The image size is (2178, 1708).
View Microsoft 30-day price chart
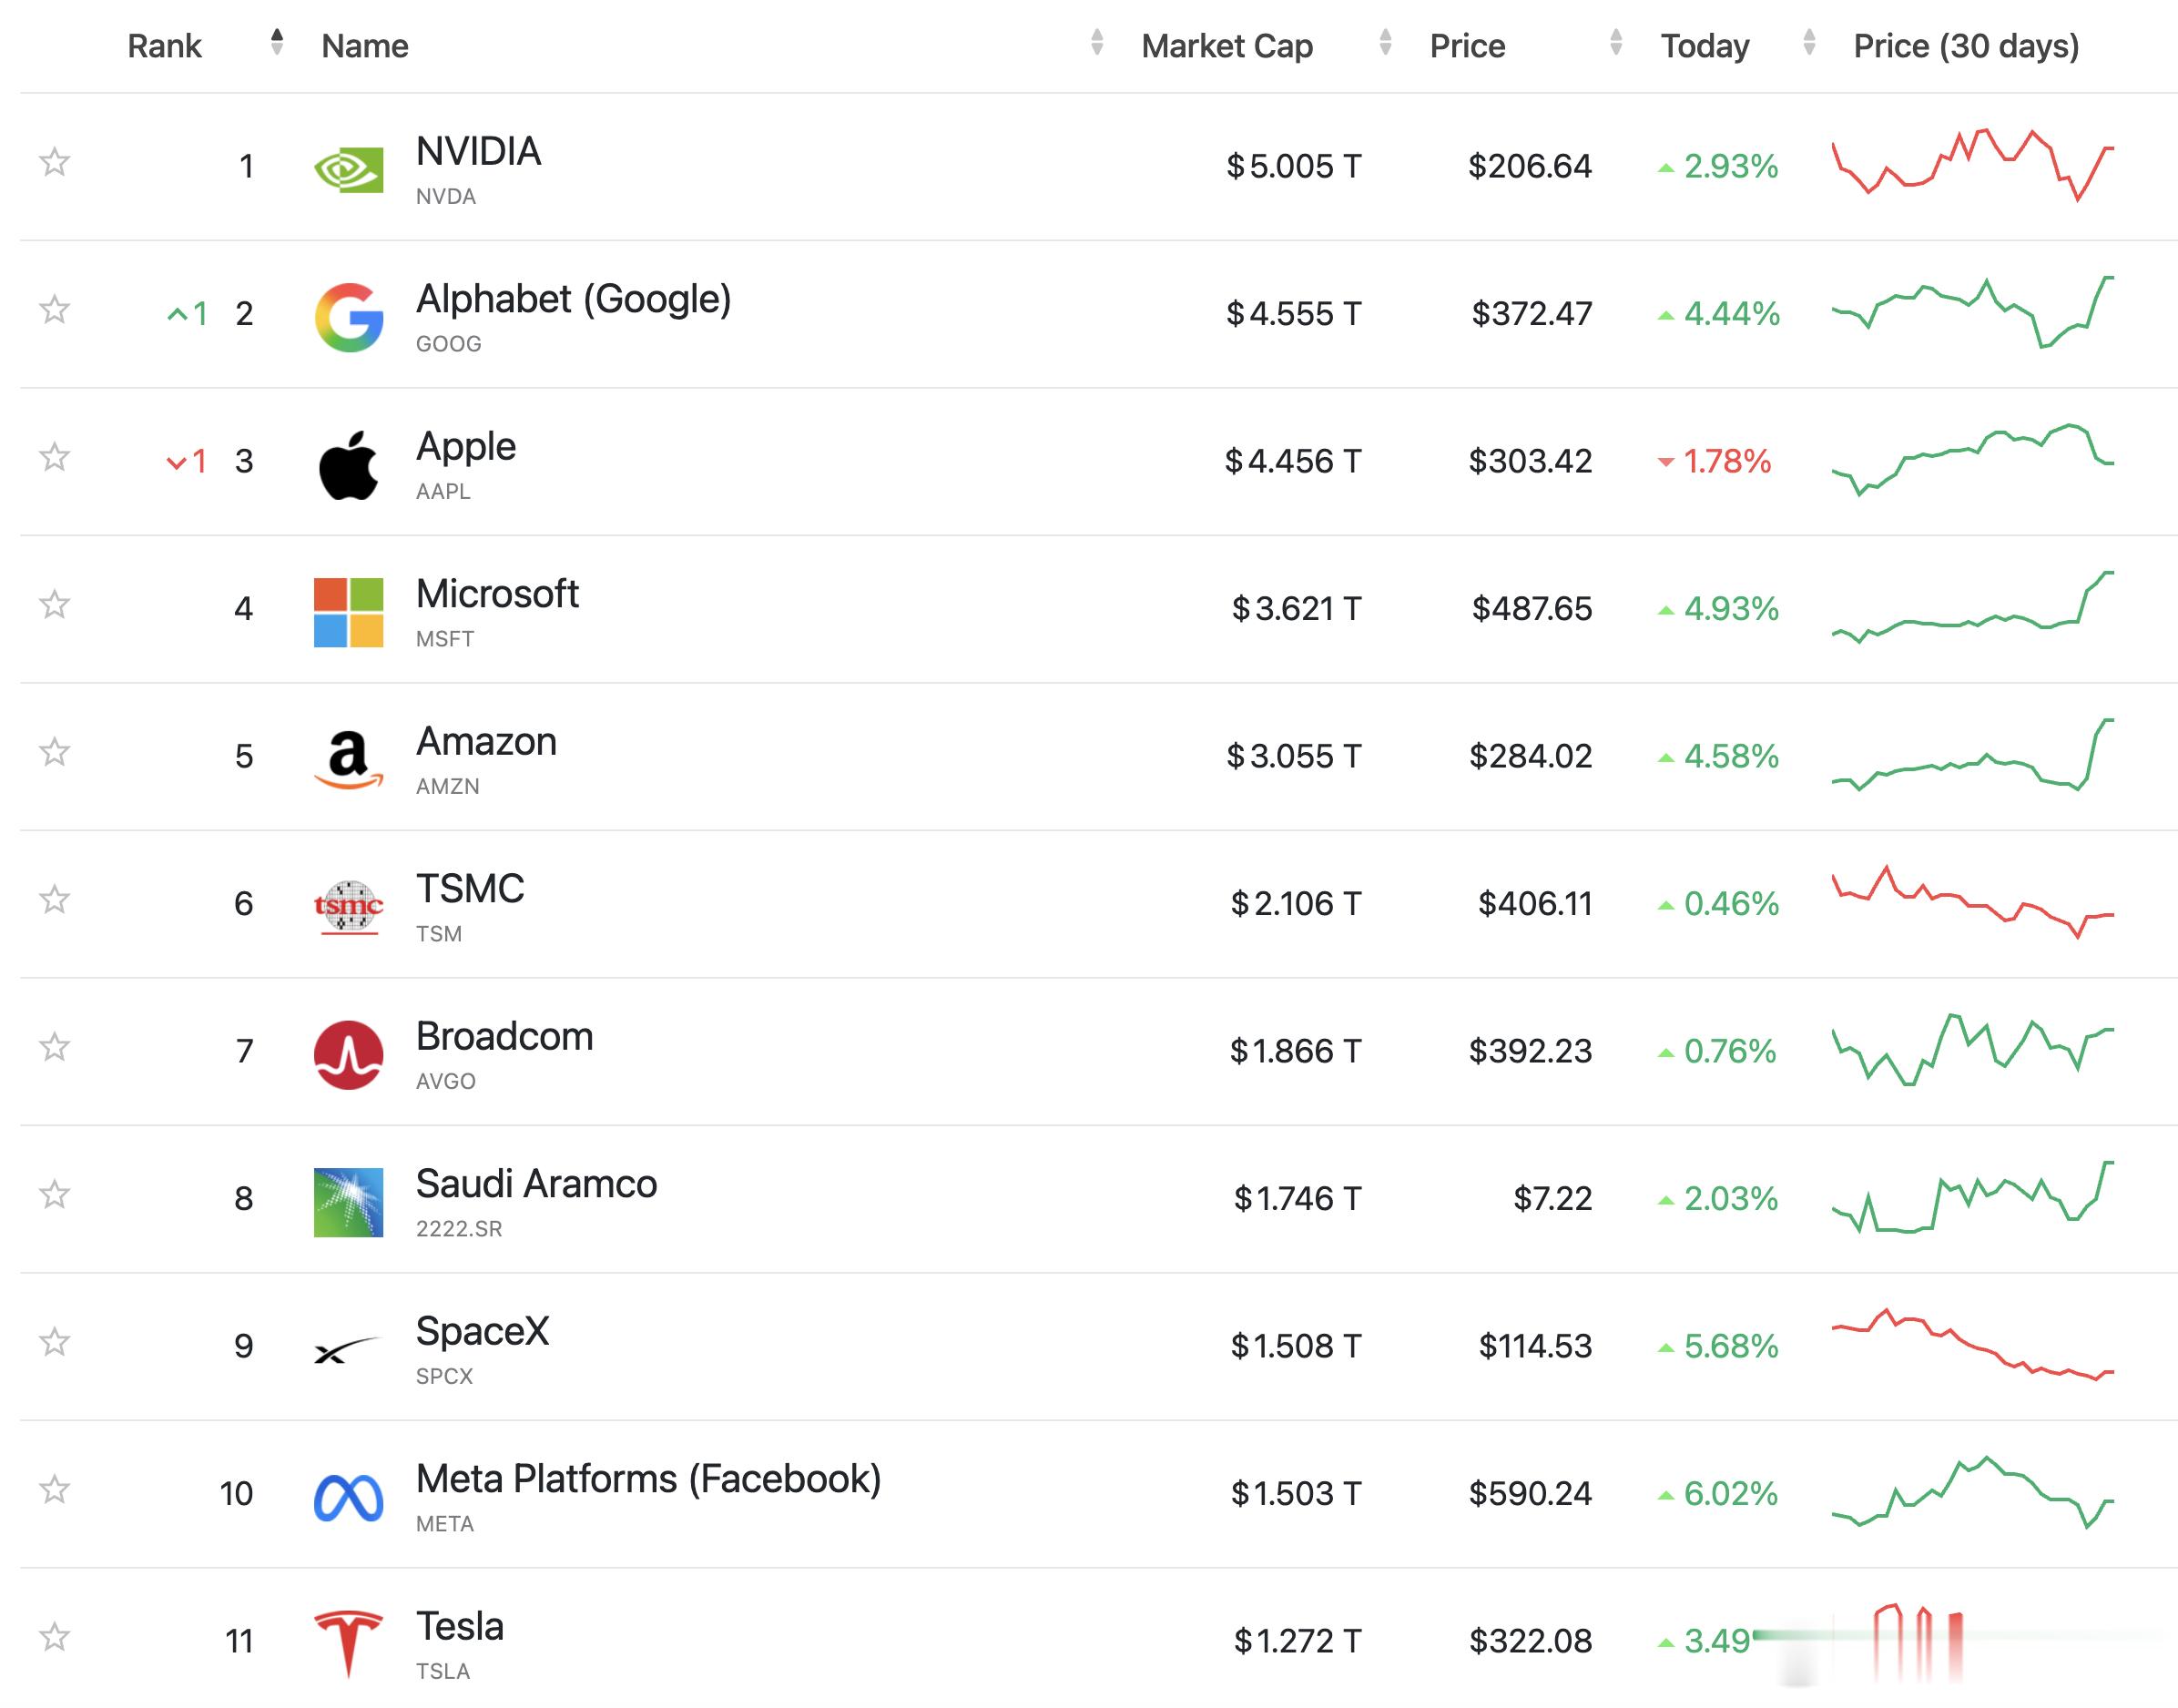(1972, 607)
